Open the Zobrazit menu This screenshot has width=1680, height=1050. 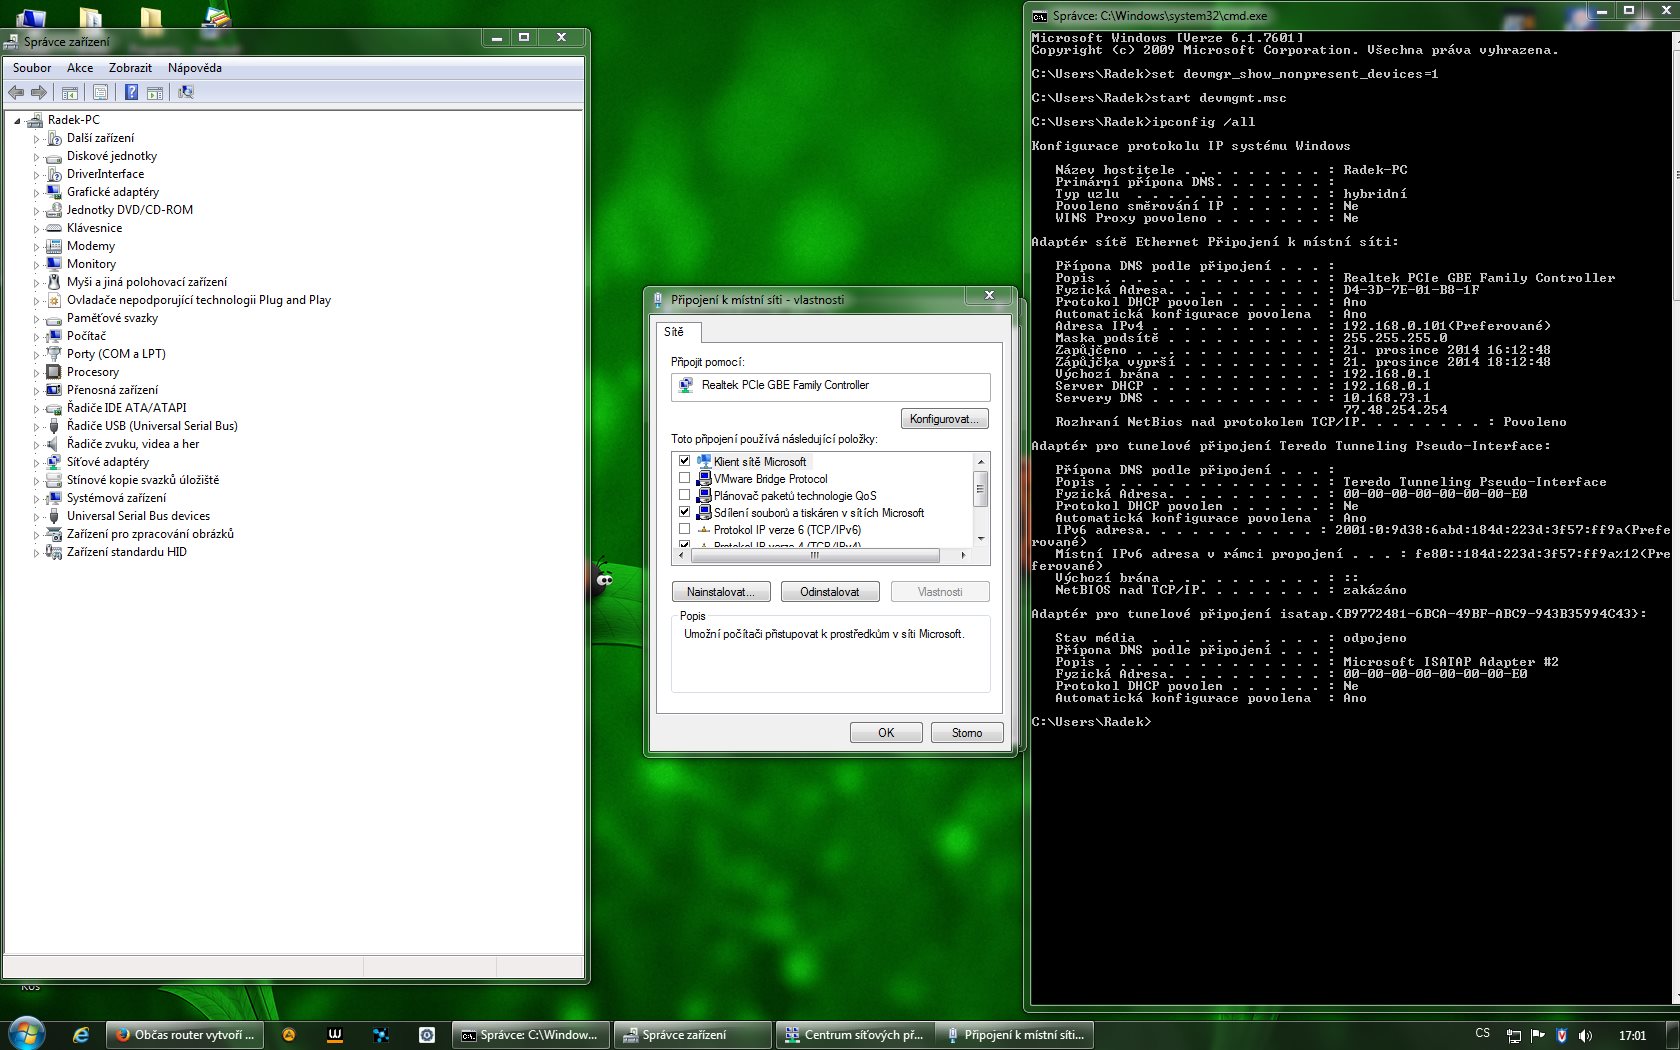click(130, 68)
